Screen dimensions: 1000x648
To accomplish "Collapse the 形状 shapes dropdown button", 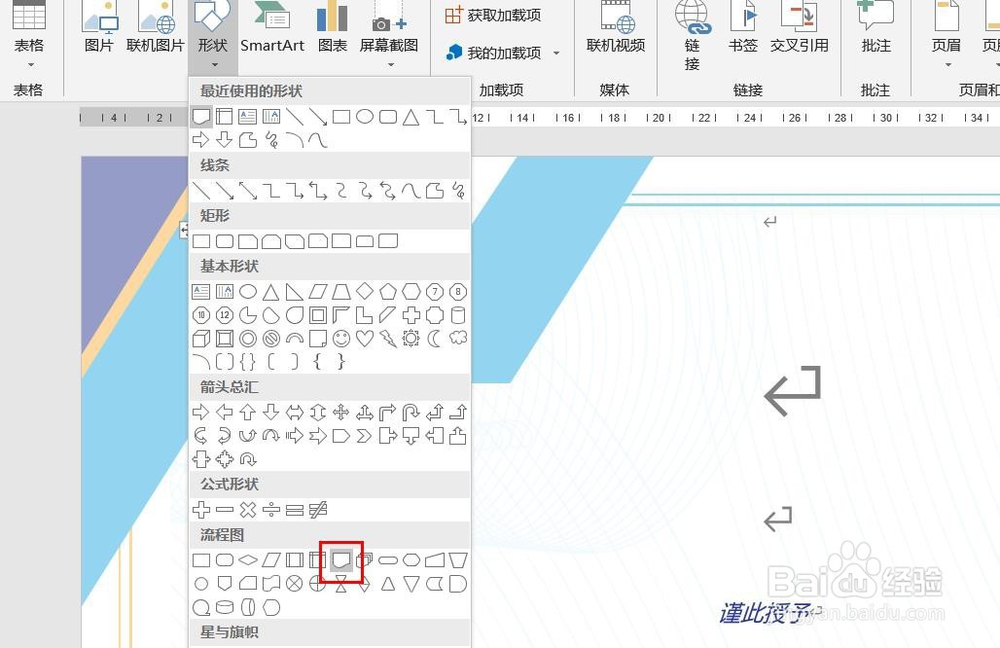I will click(213, 35).
